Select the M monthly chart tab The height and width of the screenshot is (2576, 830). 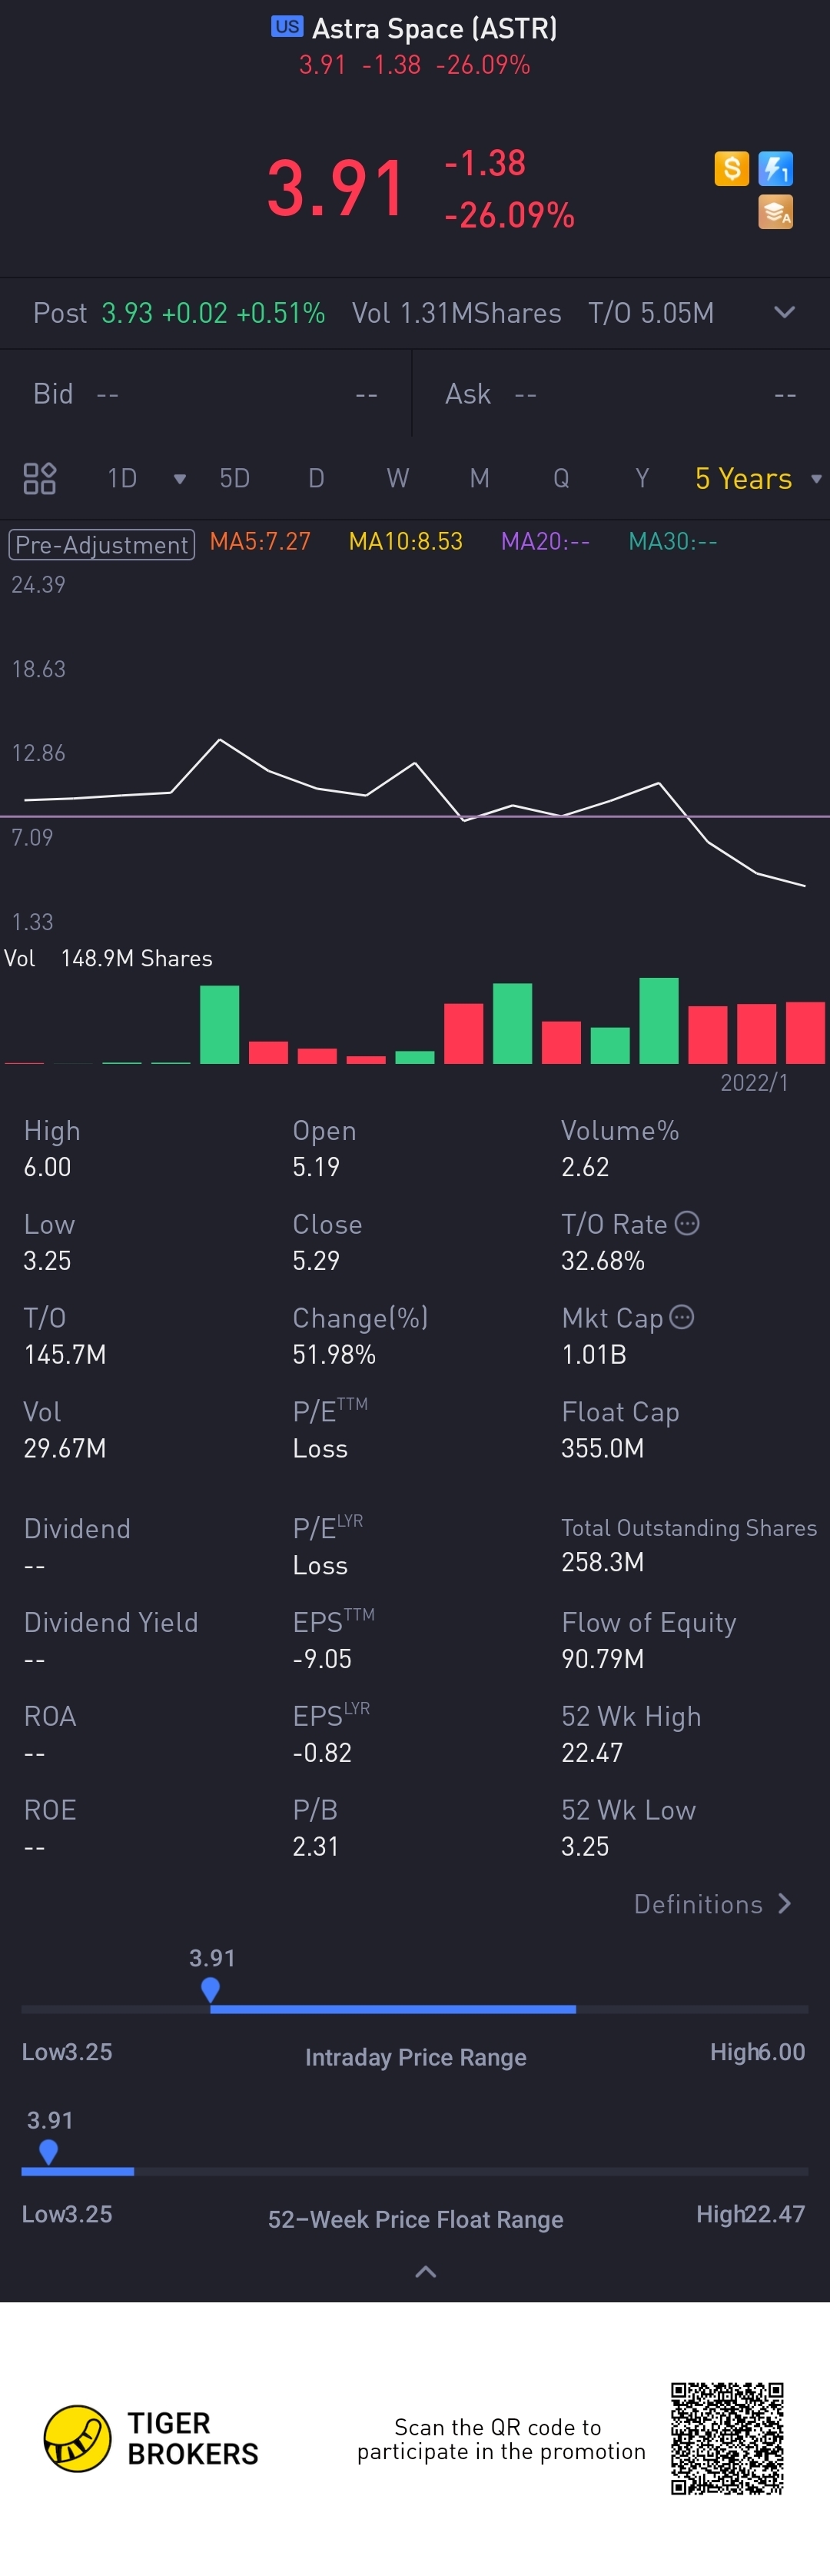479,478
